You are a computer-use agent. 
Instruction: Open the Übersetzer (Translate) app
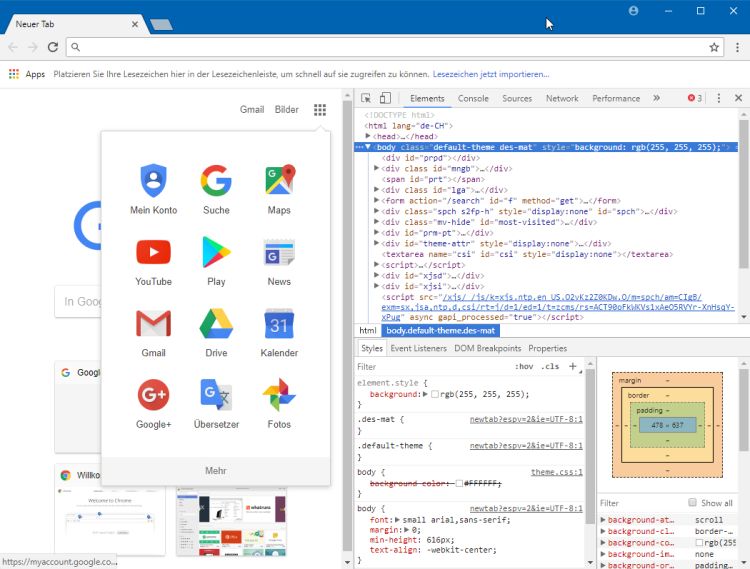point(216,403)
